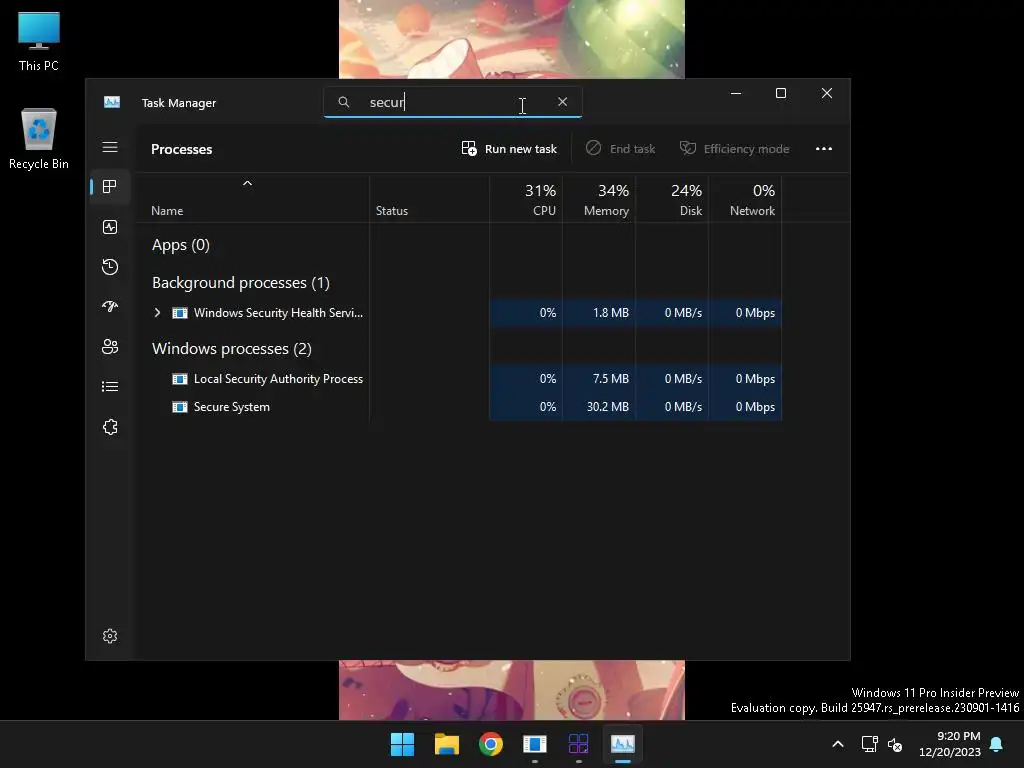The image size is (1024, 768).
Task: Click the Task Manager app icon in title bar
Action: [x=112, y=102]
